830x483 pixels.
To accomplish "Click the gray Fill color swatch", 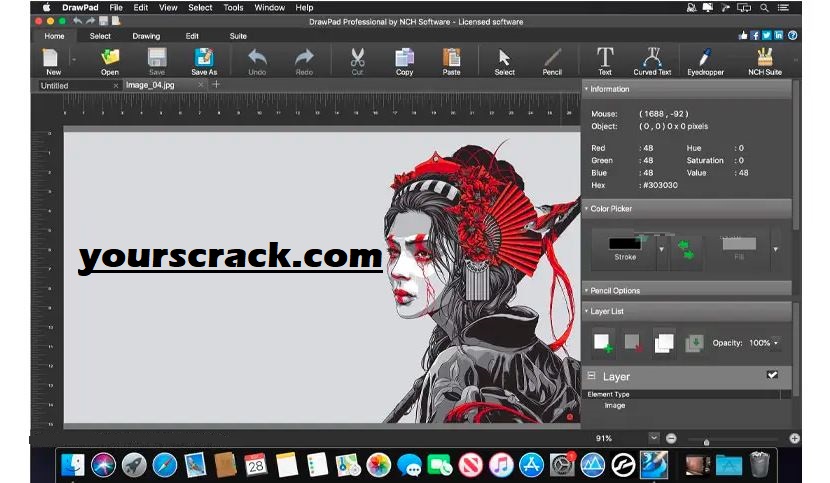I will [x=739, y=244].
